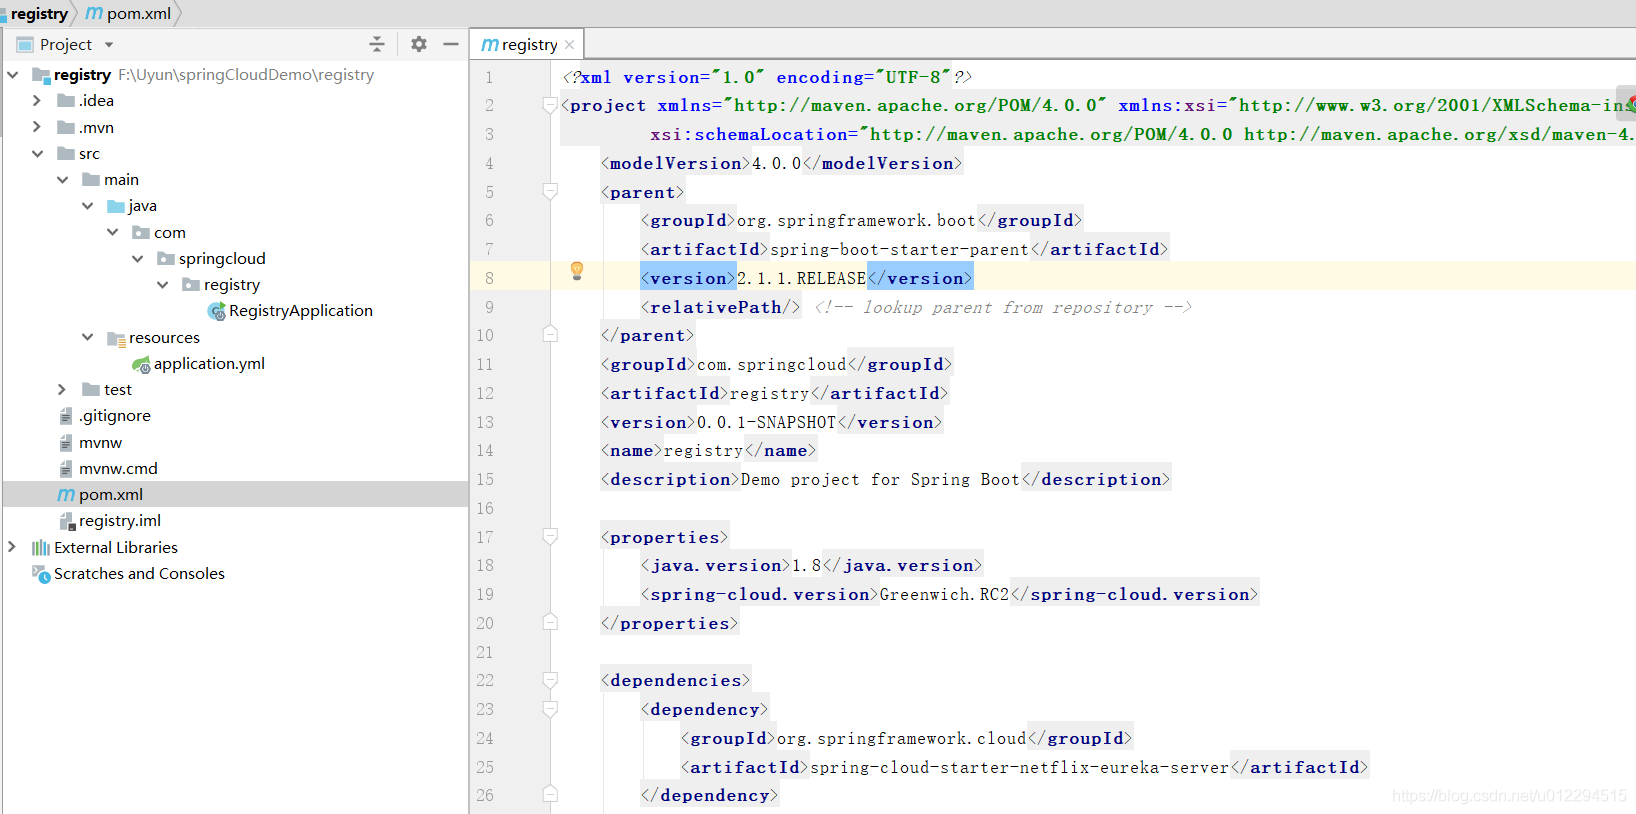1636x814 pixels.
Task: Click the resources folder icon
Action: (116, 339)
